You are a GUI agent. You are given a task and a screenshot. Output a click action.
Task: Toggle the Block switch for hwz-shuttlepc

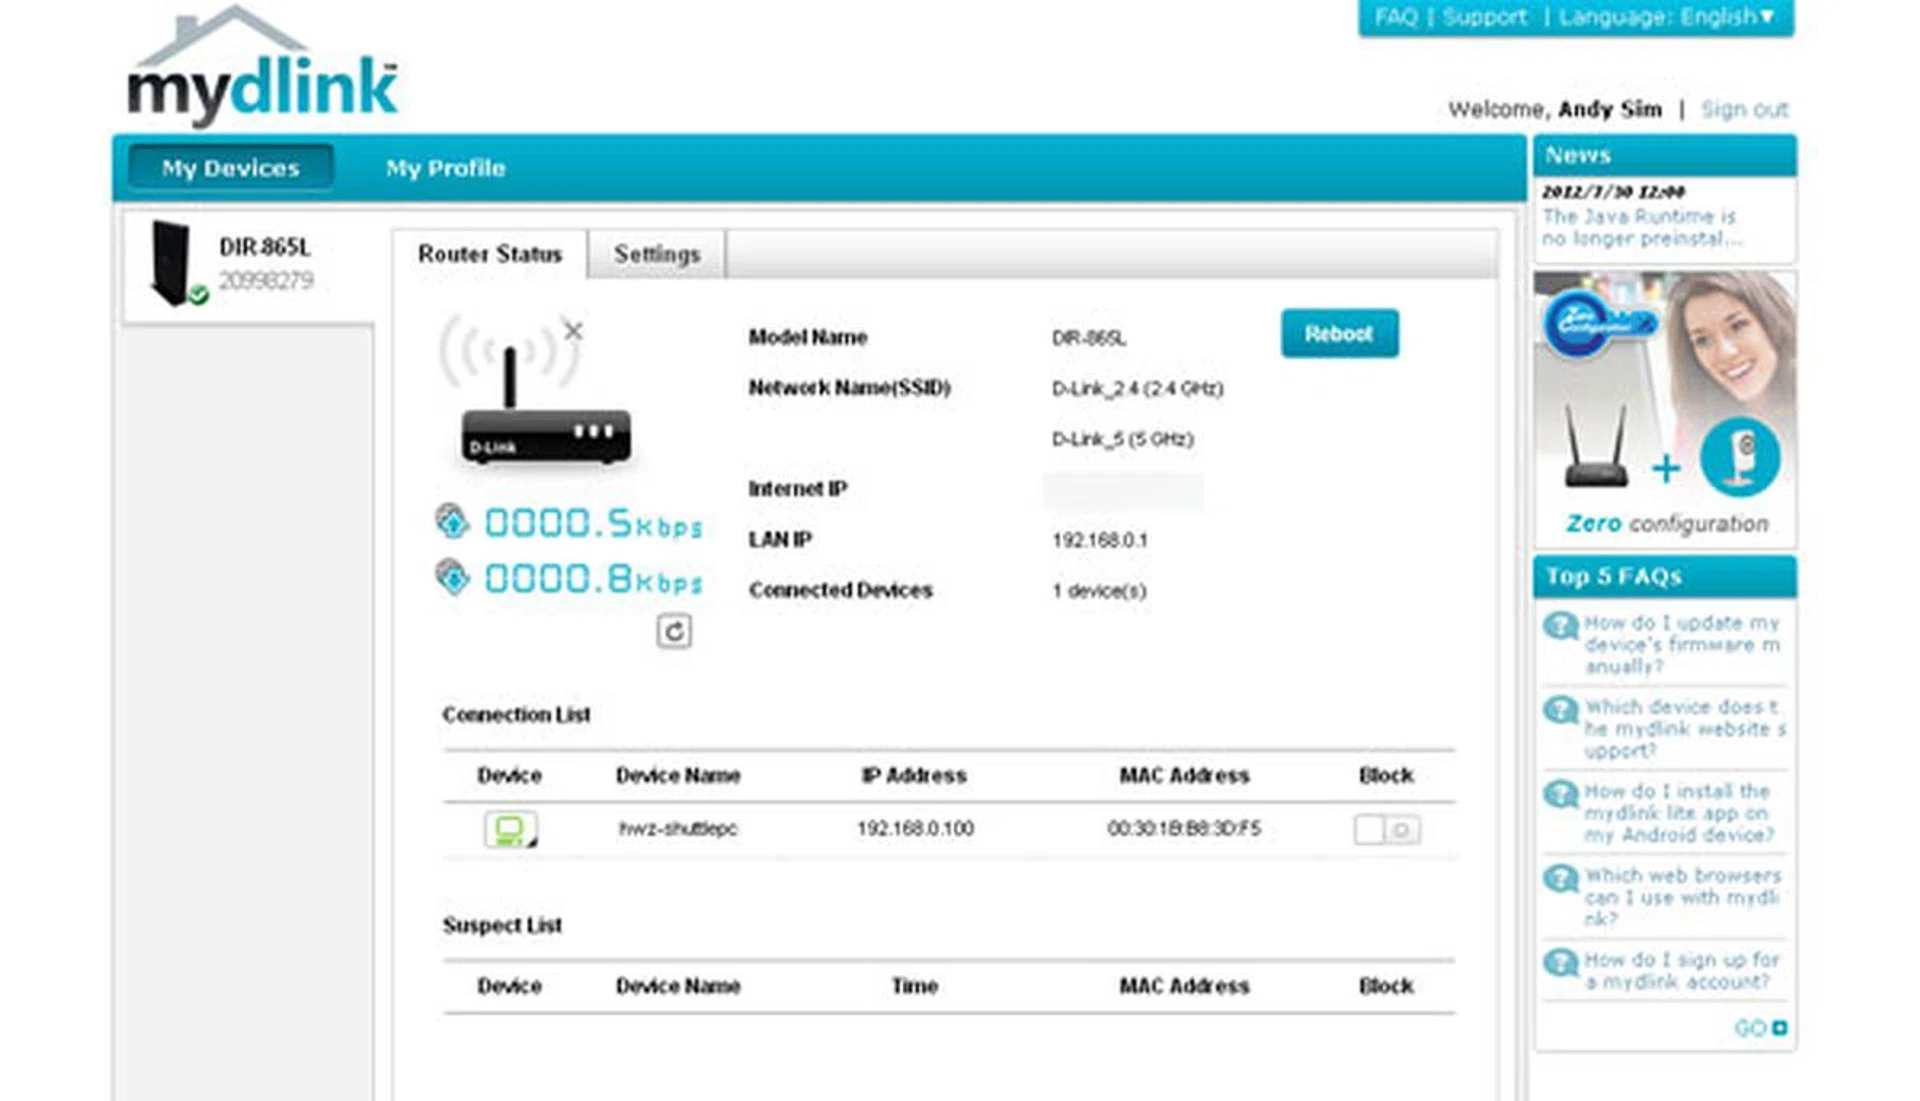click(x=1386, y=829)
